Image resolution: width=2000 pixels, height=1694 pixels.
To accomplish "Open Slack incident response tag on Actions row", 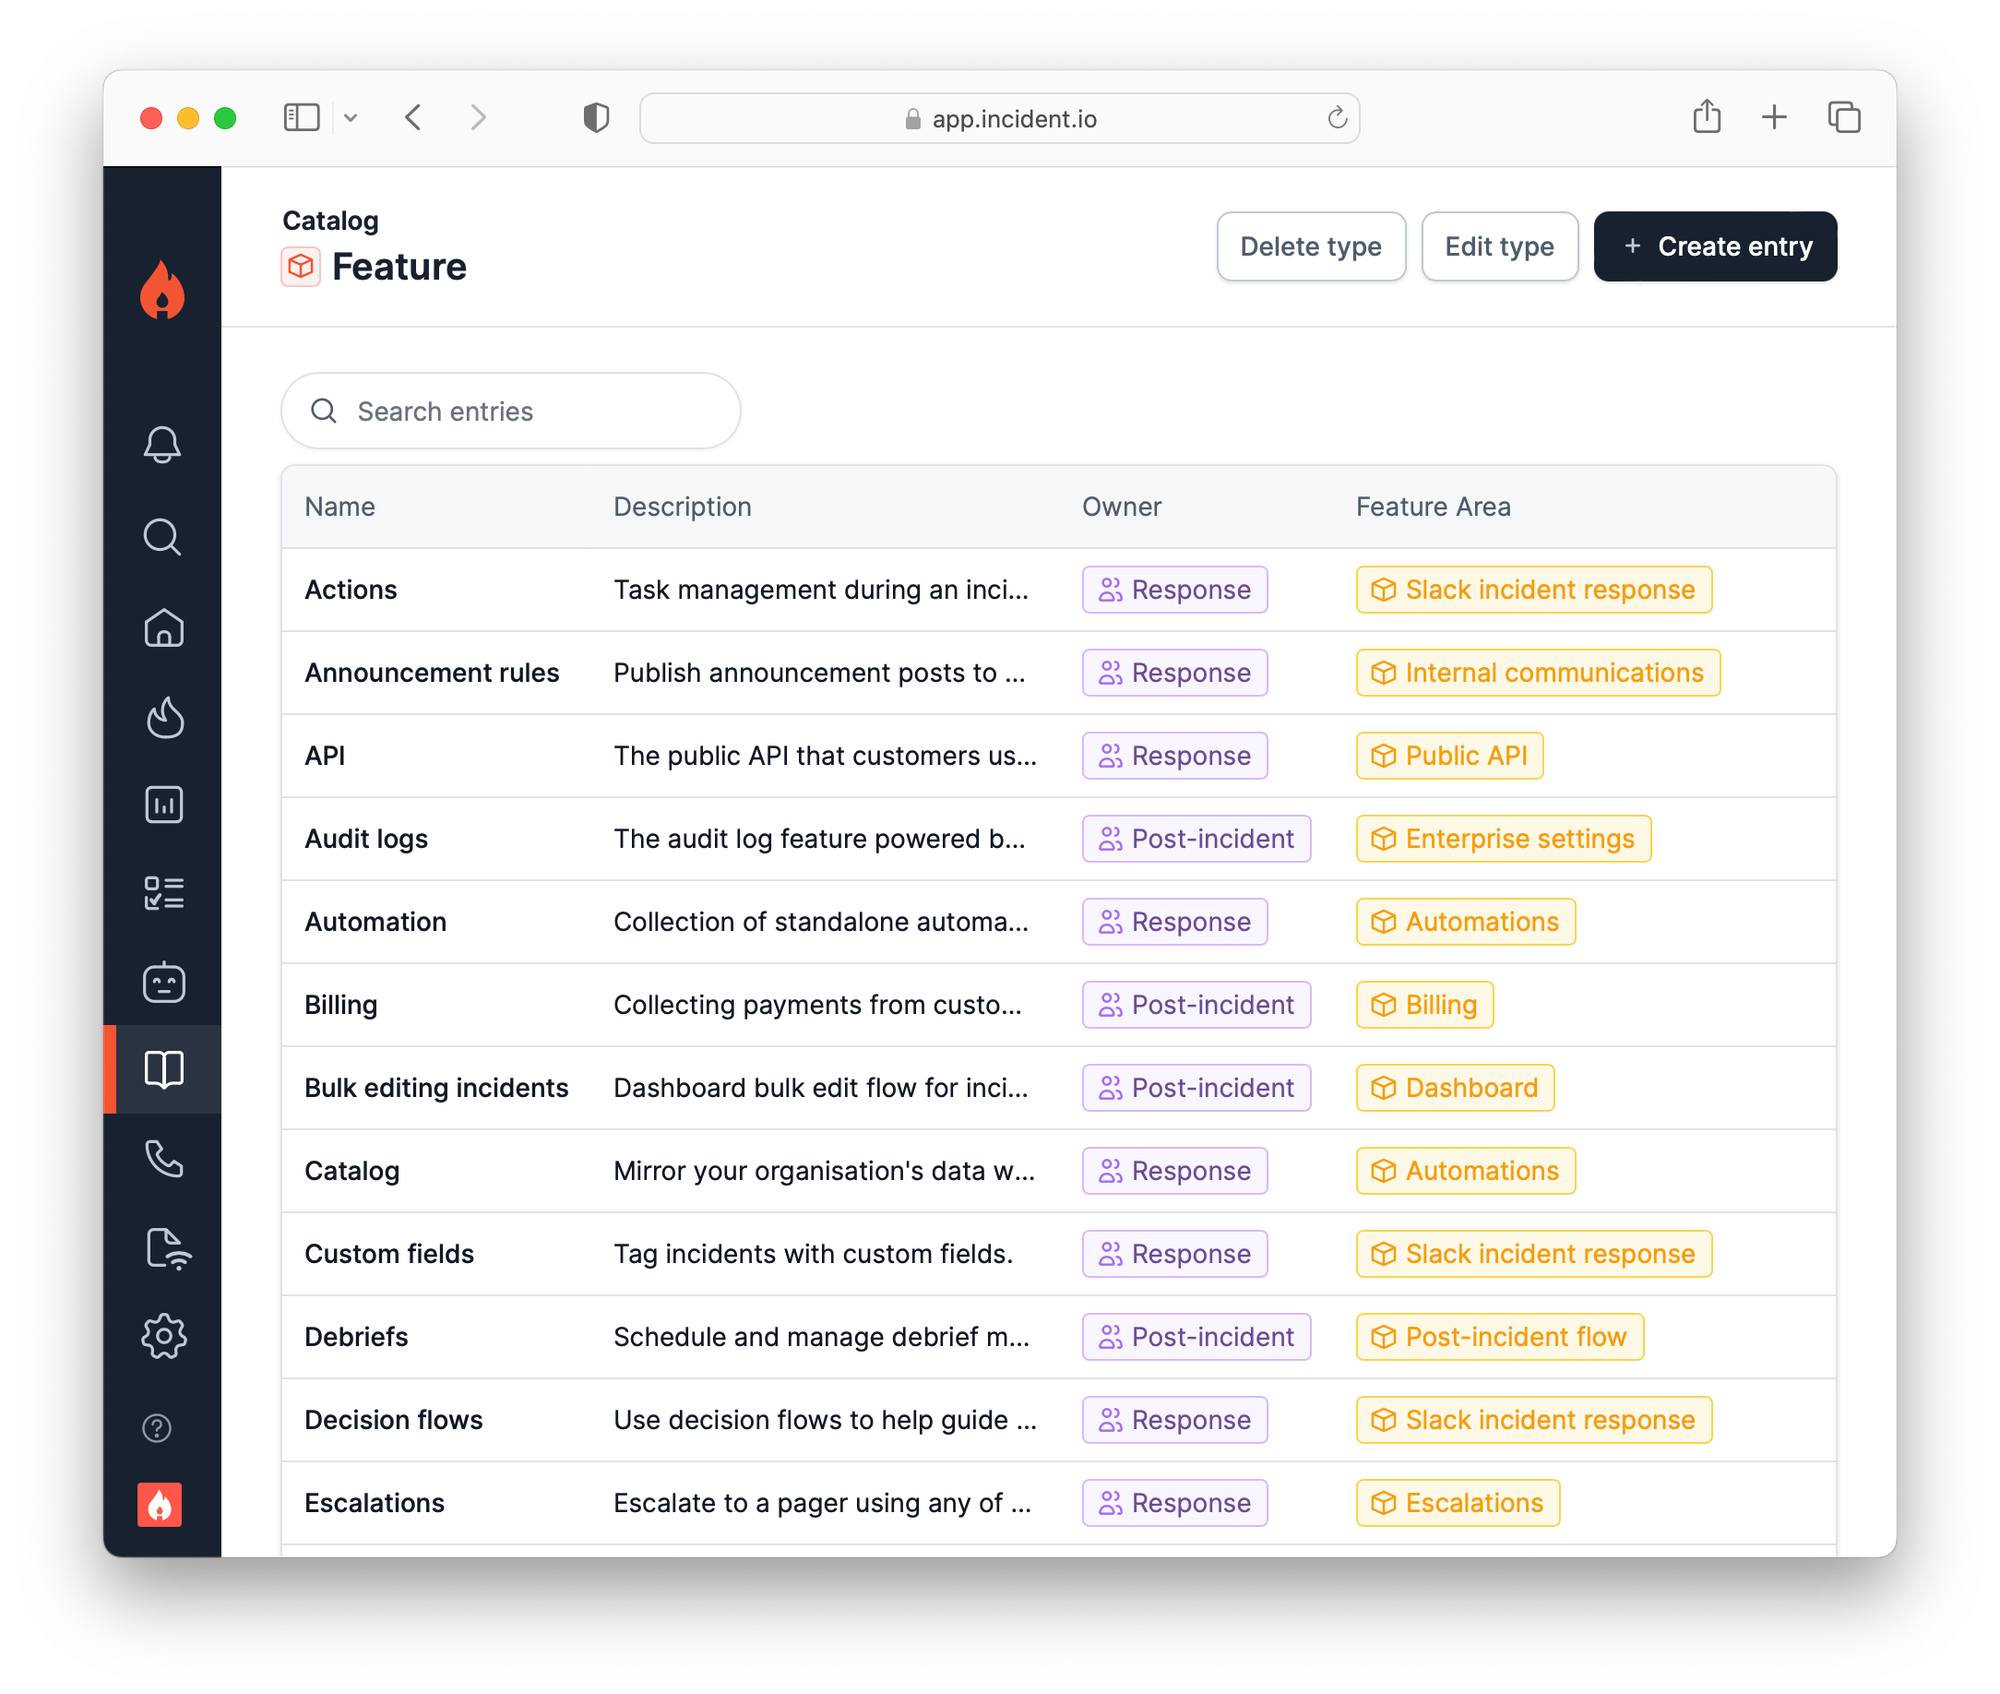I will tap(1533, 590).
